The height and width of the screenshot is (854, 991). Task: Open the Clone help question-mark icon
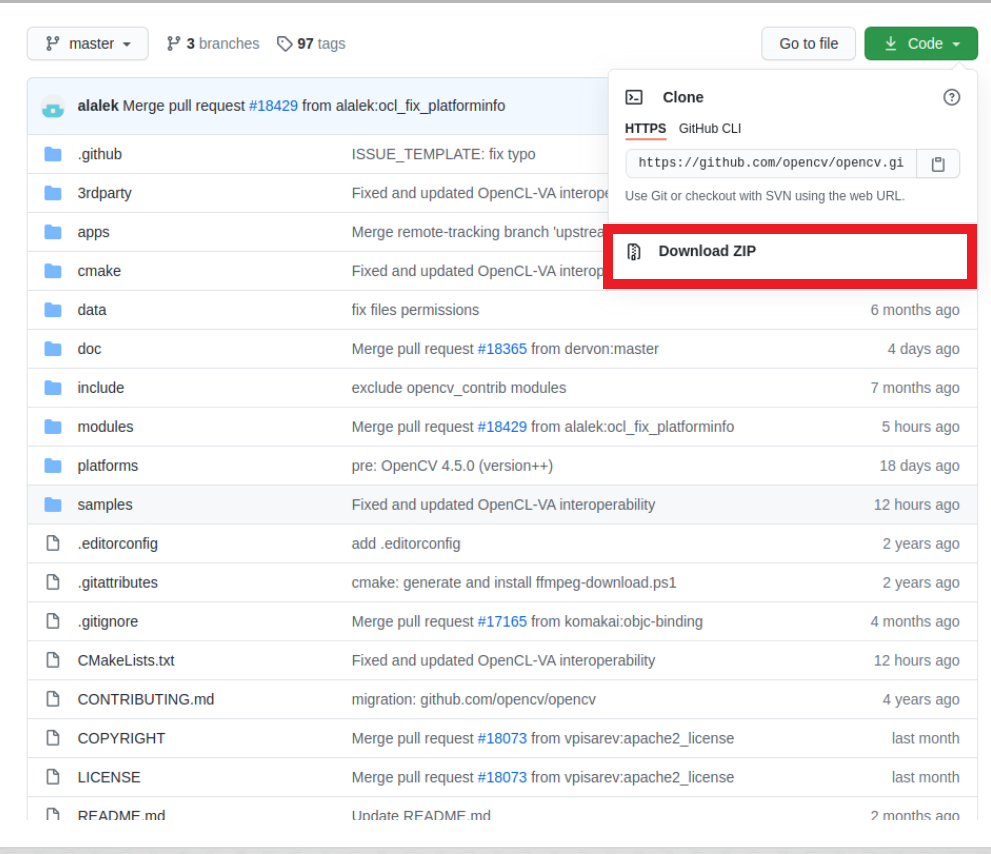pyautogui.click(x=951, y=97)
